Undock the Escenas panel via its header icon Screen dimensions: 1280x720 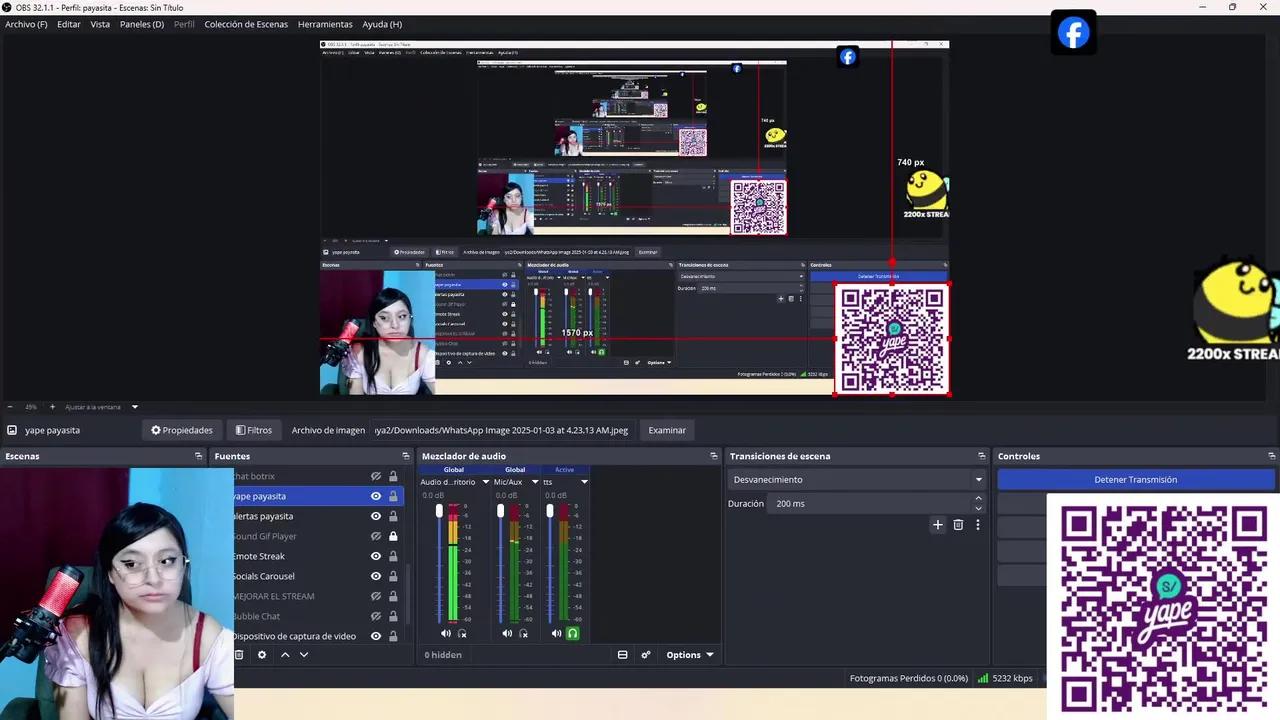point(198,456)
